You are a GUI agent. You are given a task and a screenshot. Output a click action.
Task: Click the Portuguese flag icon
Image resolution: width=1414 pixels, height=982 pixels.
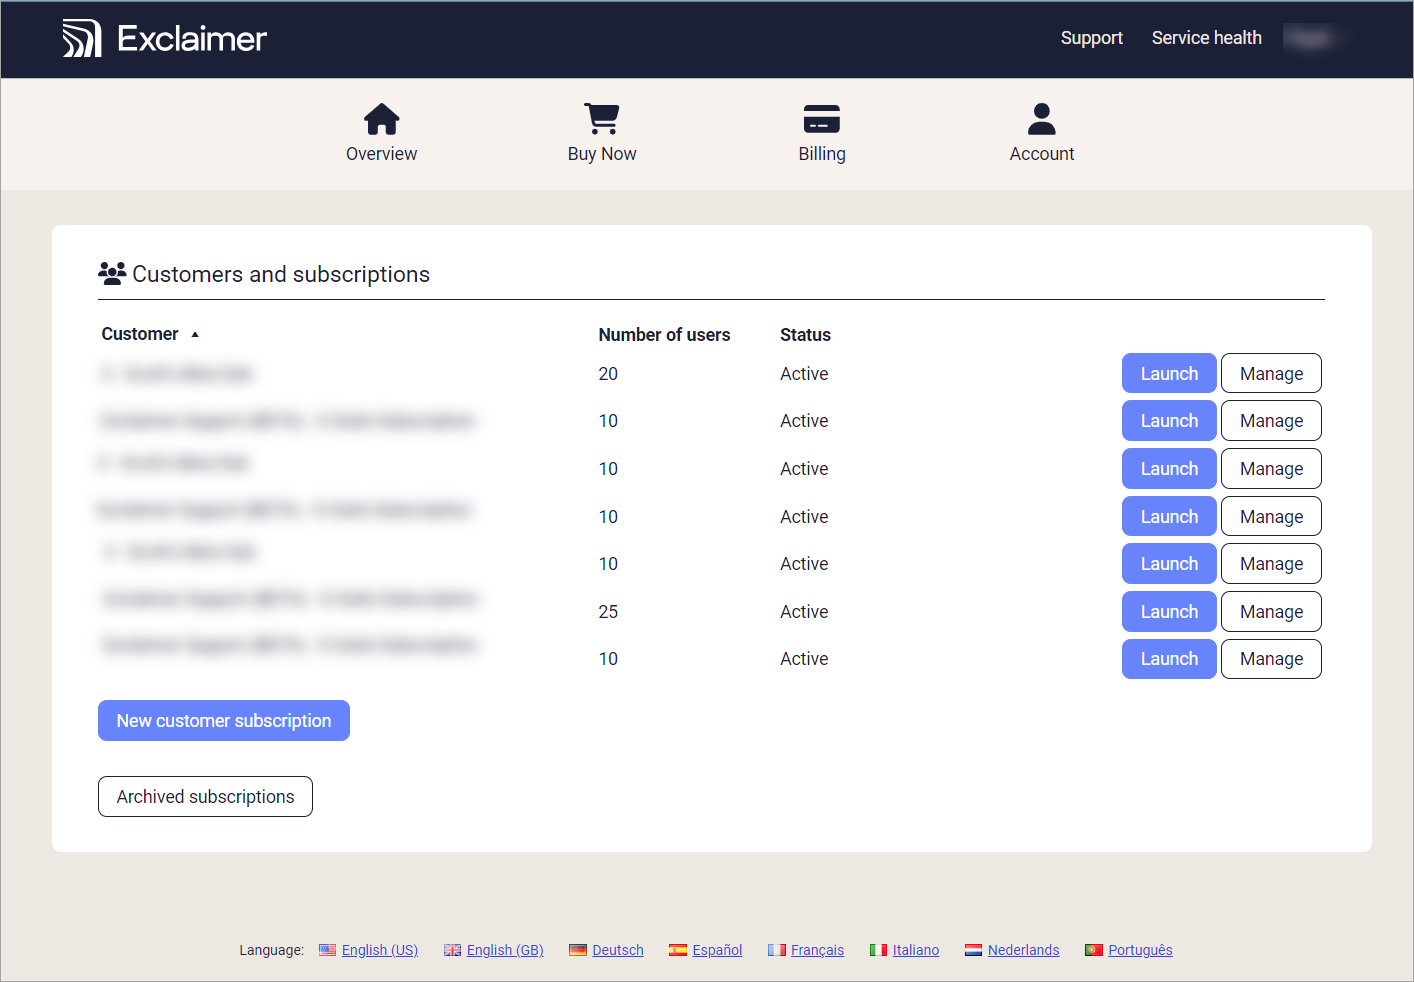point(1093,950)
